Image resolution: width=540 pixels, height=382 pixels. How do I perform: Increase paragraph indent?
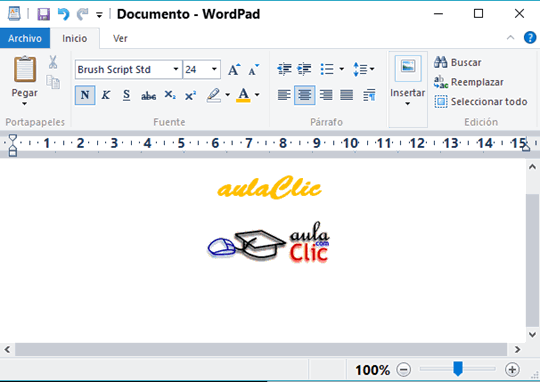(x=304, y=69)
